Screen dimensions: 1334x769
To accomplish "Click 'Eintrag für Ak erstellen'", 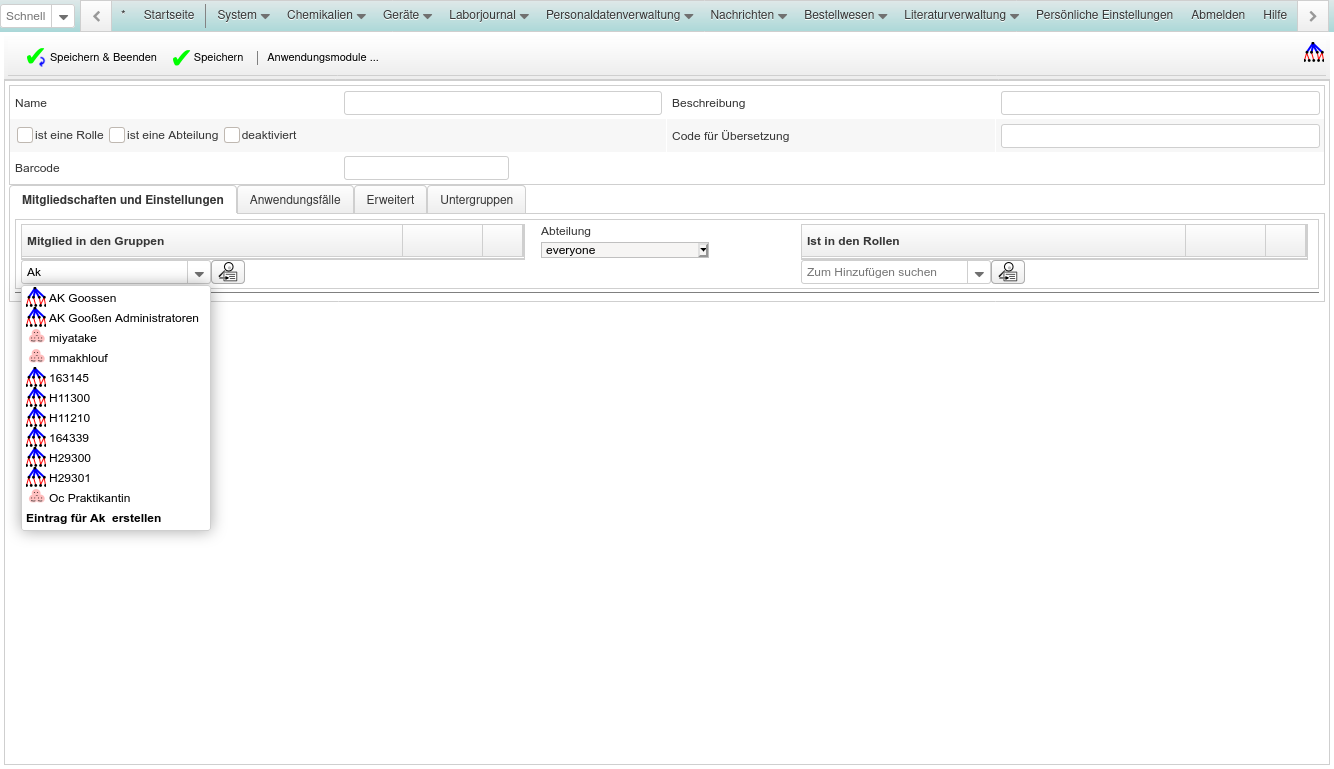I will (x=93, y=518).
